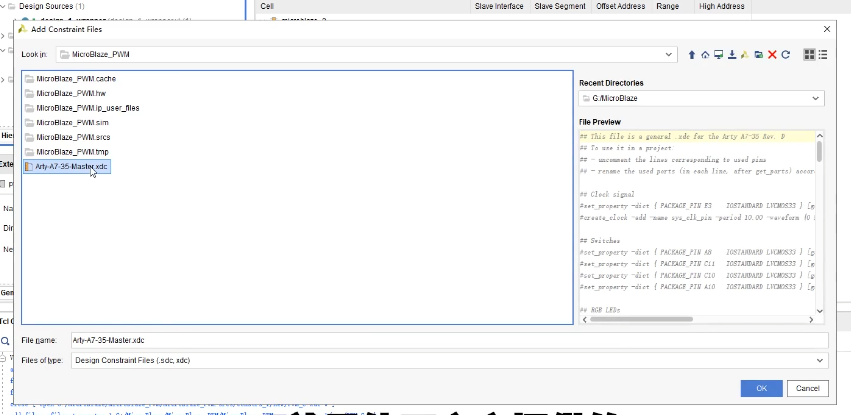The width and height of the screenshot is (851, 415).
Task: Refresh the file listing
Action: 785,55
